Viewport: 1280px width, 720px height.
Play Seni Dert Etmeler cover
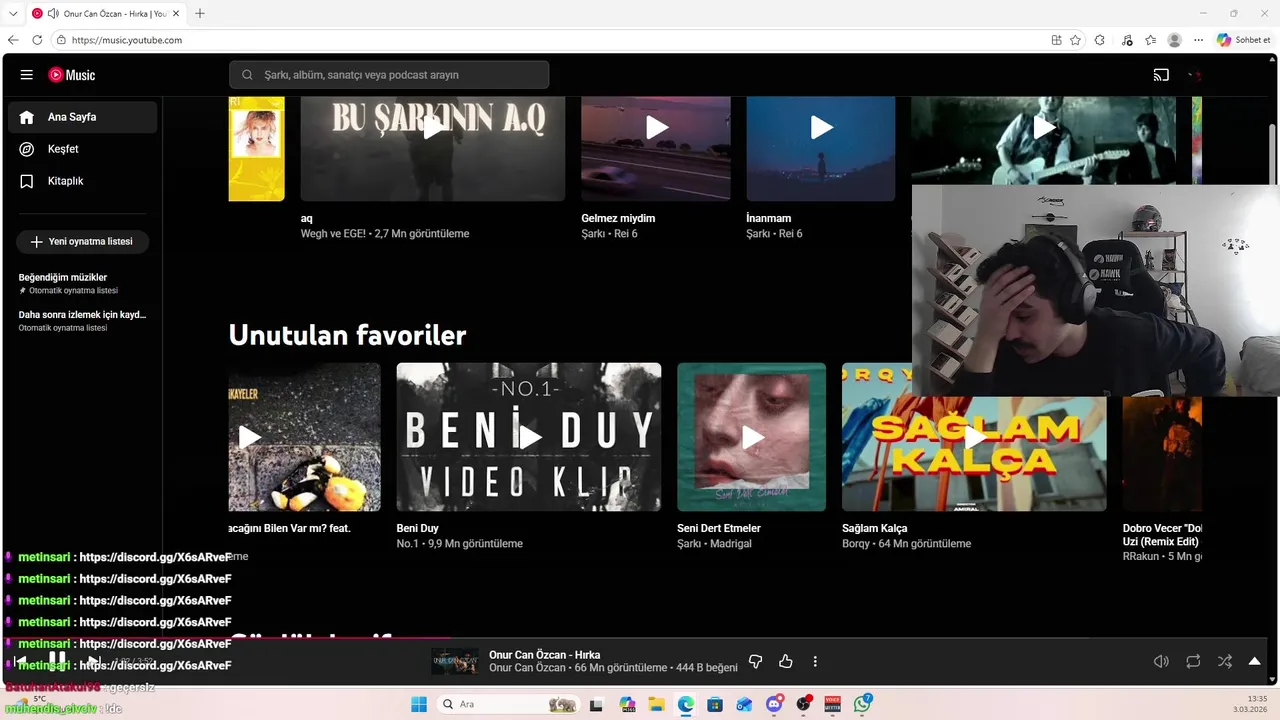(x=752, y=437)
